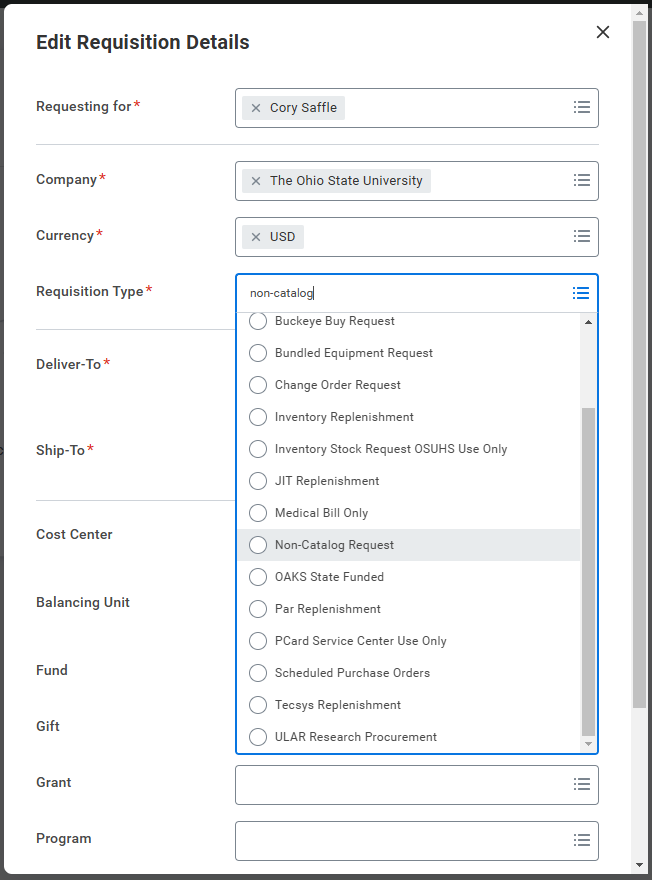Remove The Ohio State University chip

[256, 181]
